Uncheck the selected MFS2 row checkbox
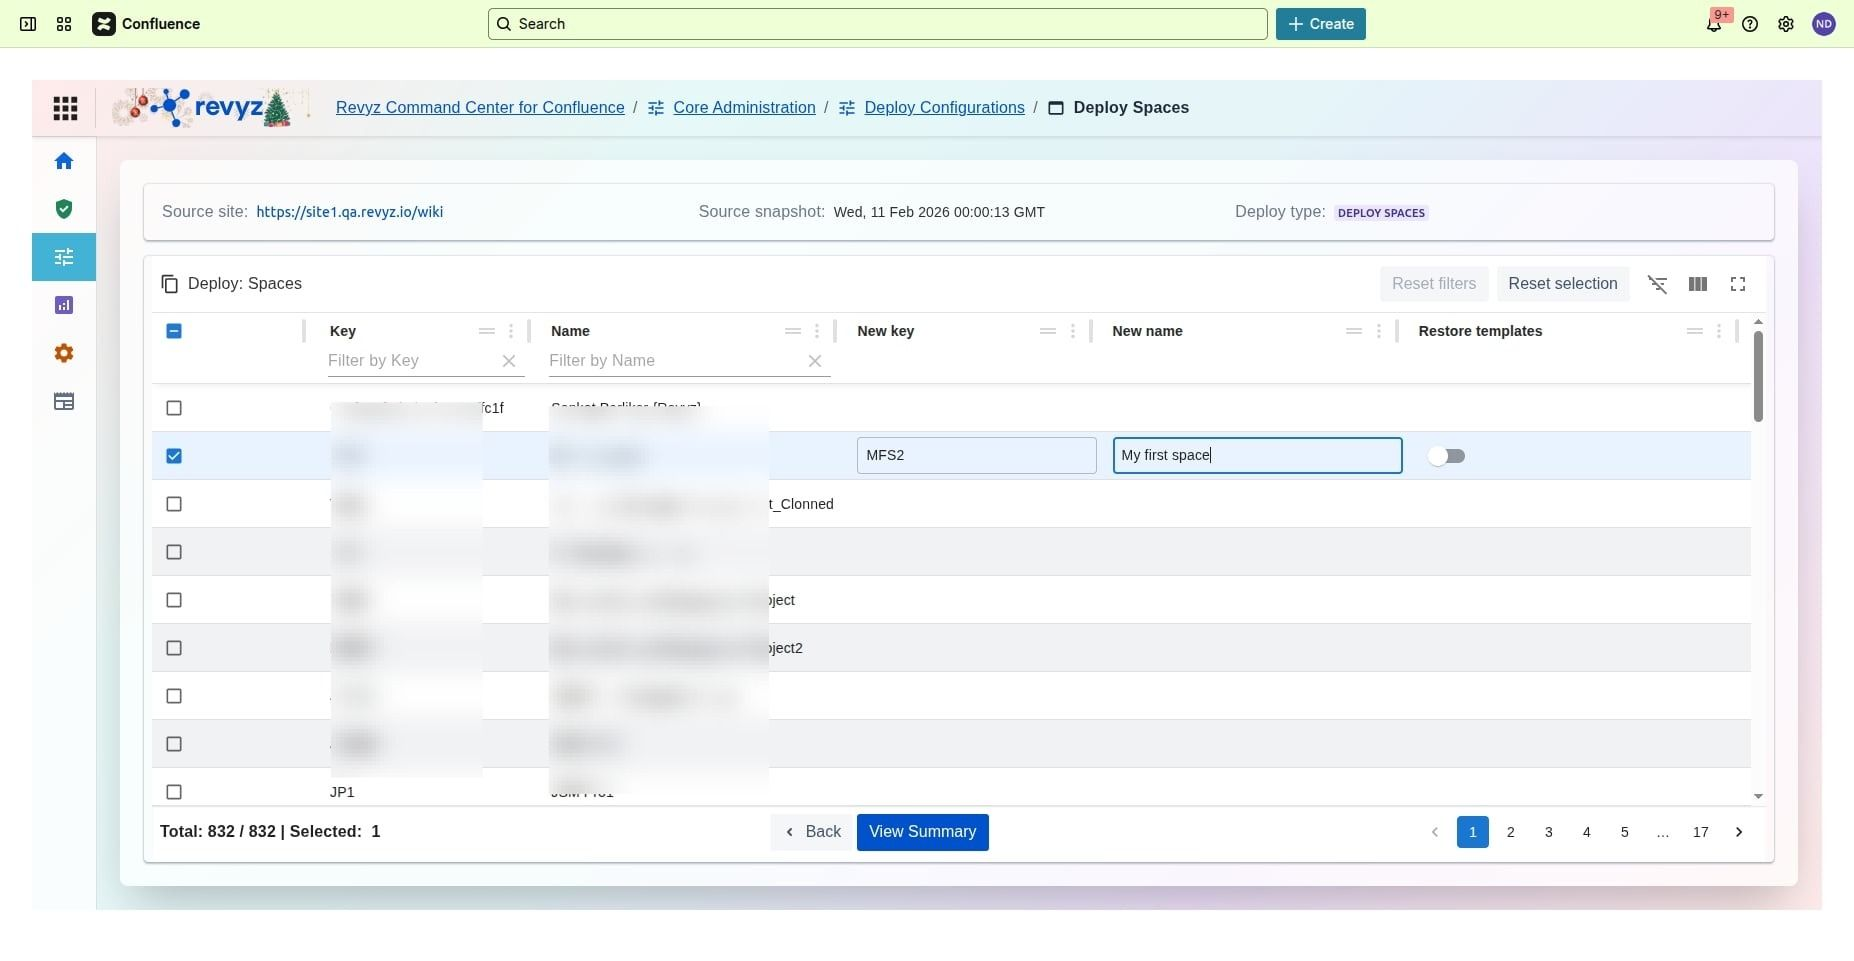The width and height of the screenshot is (1854, 961). tap(174, 456)
